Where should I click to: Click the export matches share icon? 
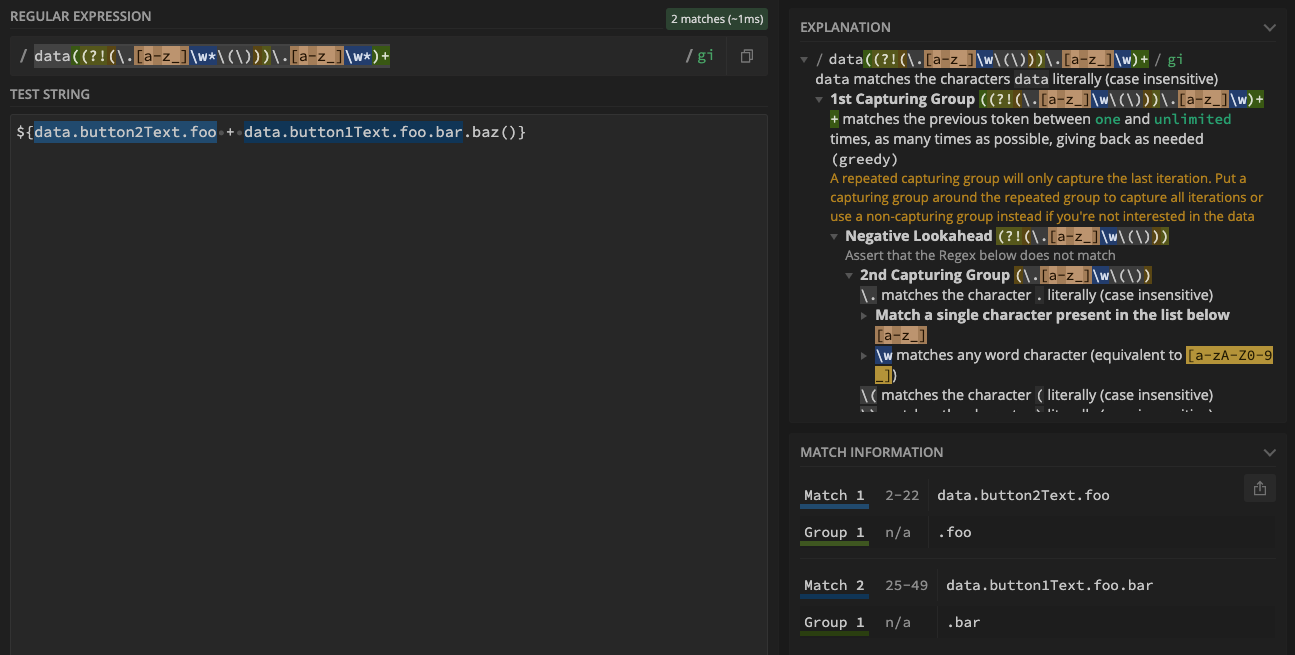click(1259, 488)
